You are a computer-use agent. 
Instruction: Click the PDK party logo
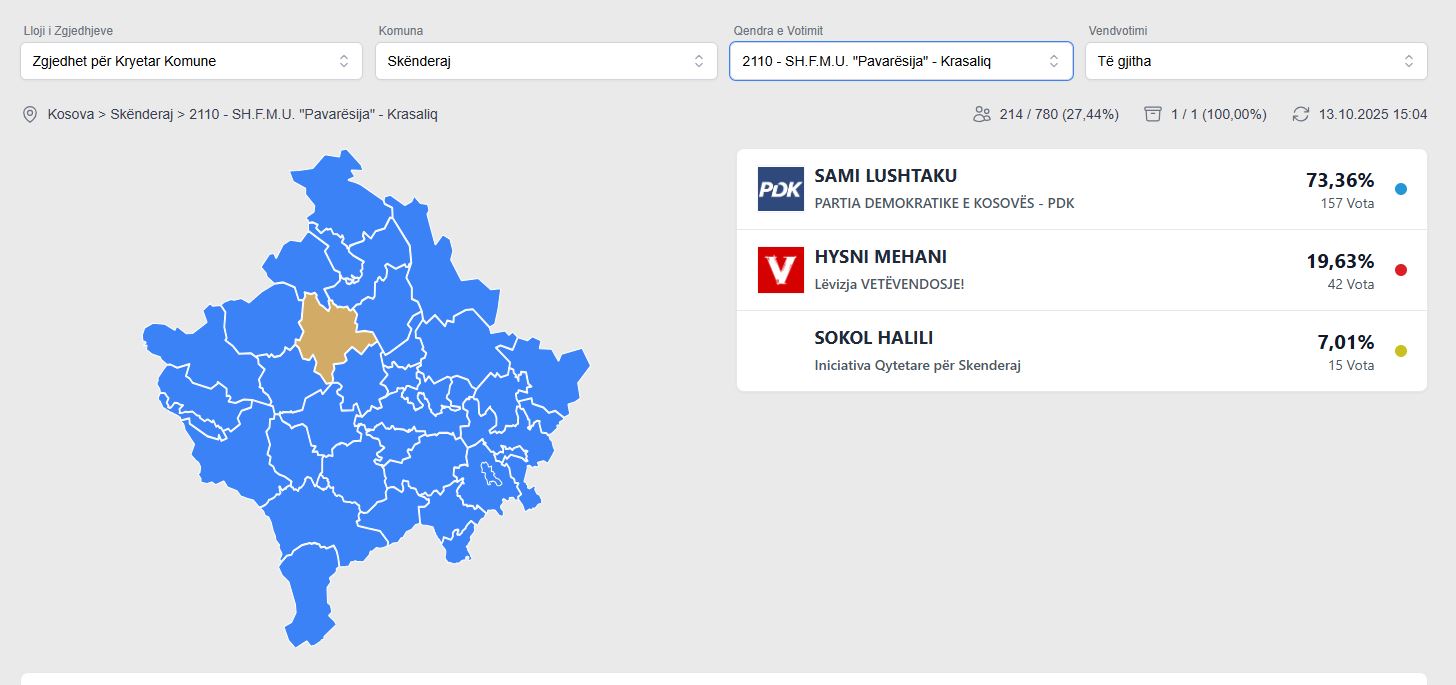[x=780, y=189]
